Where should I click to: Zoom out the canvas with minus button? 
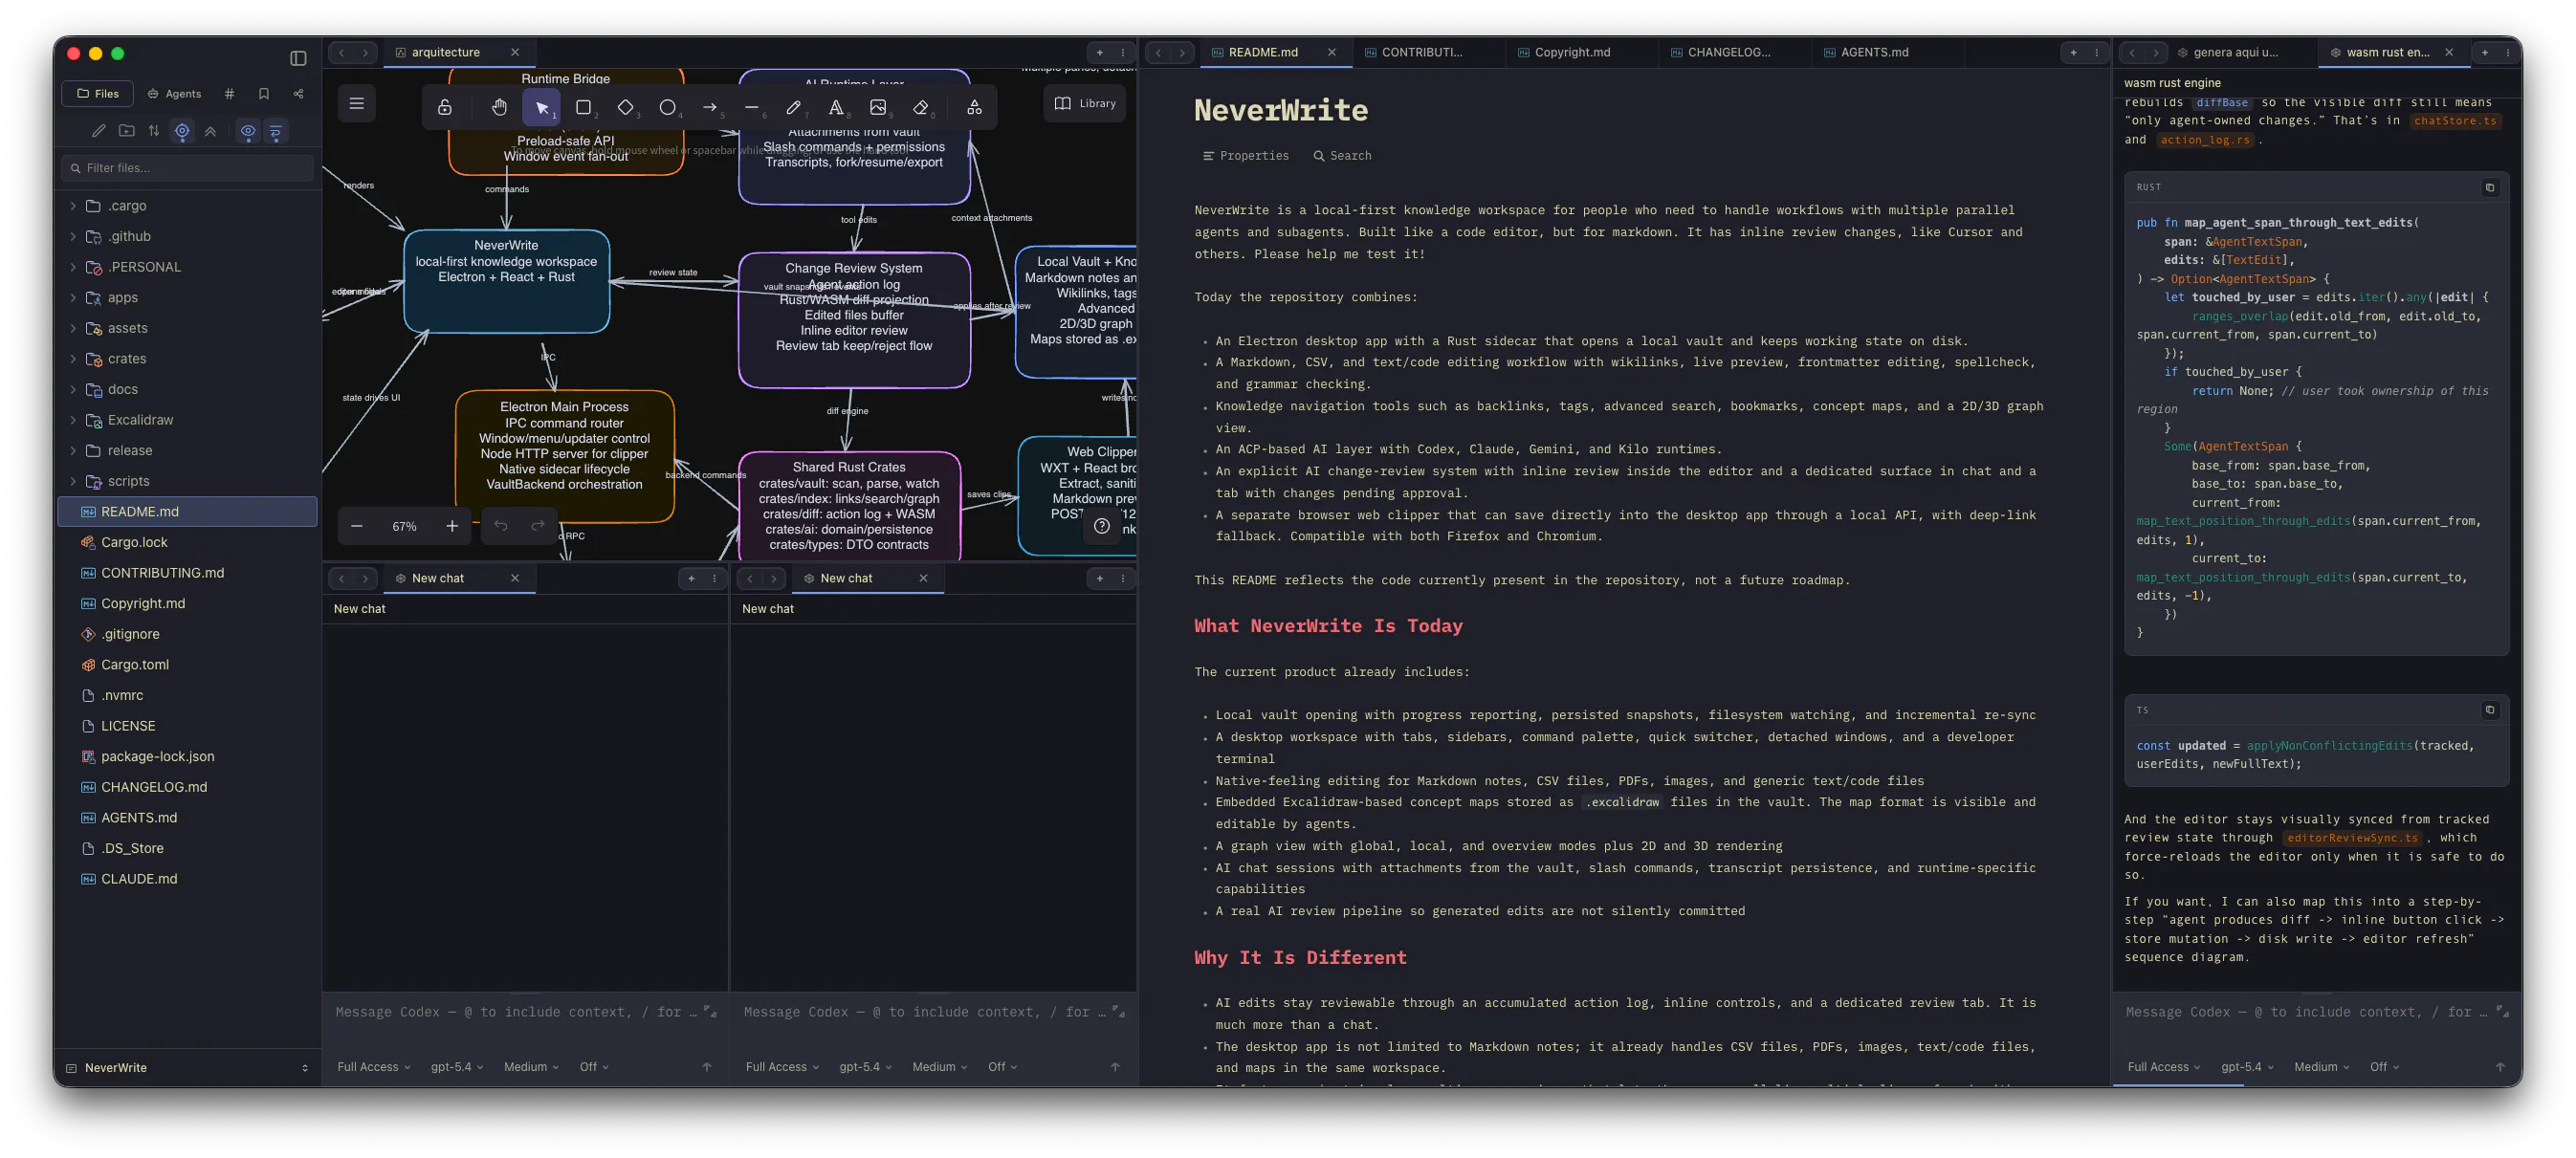[x=357, y=526]
